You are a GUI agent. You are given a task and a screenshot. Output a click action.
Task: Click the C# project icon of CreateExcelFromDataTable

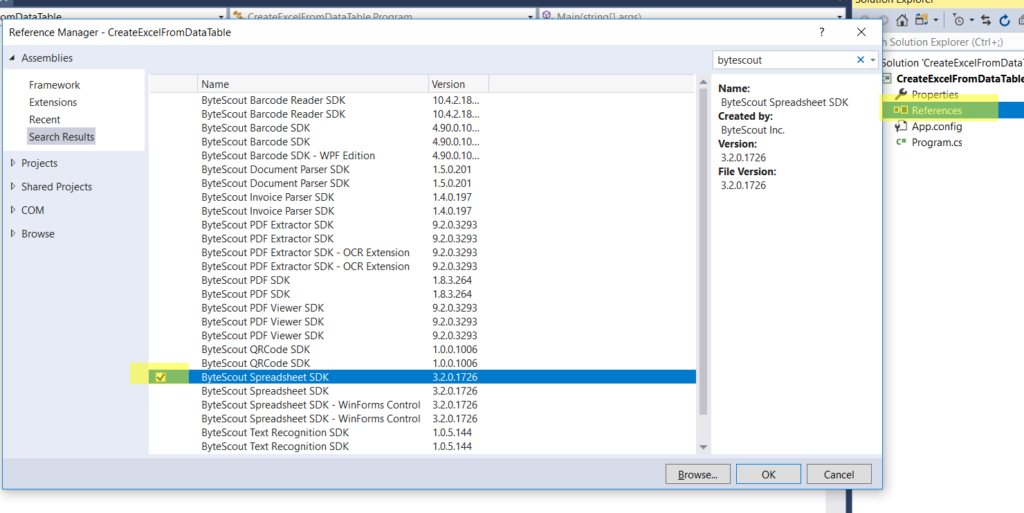coord(886,78)
